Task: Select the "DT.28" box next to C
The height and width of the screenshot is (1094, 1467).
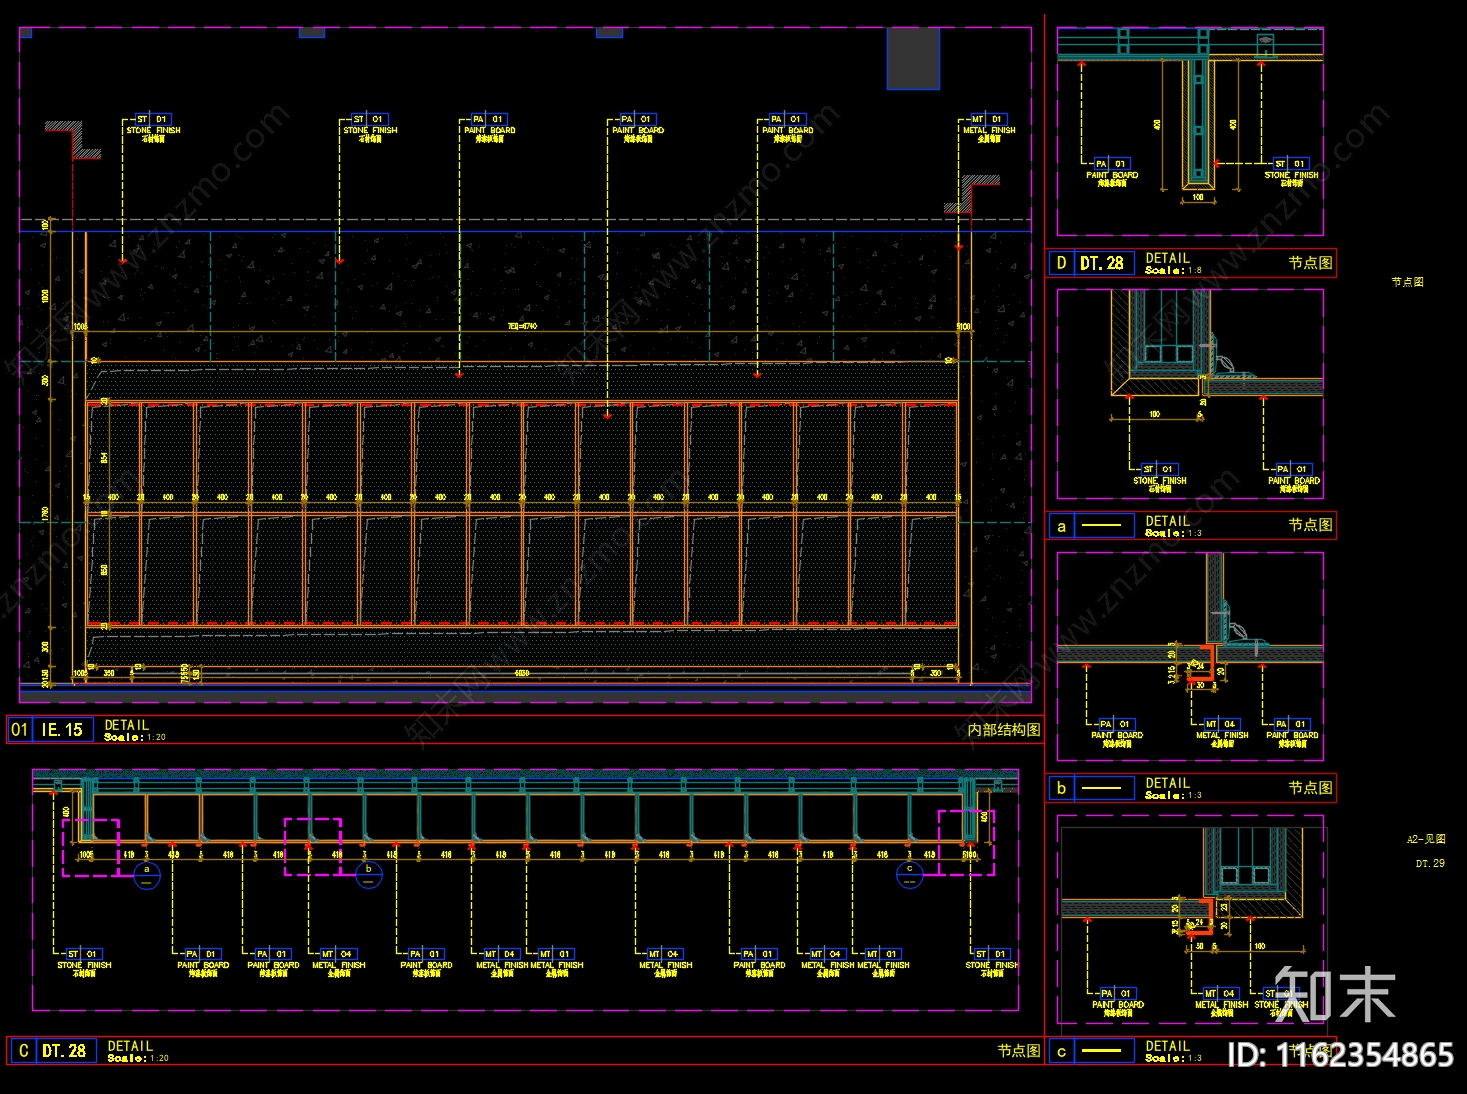Action: pos(66,1051)
